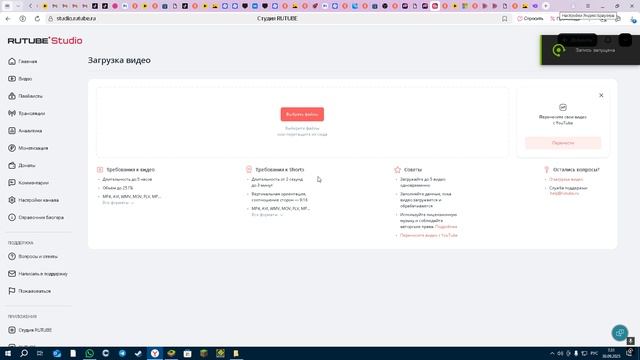Open Telegram from the taskbar
Image resolution: width=640 pixels, height=360 pixels.
(122, 353)
